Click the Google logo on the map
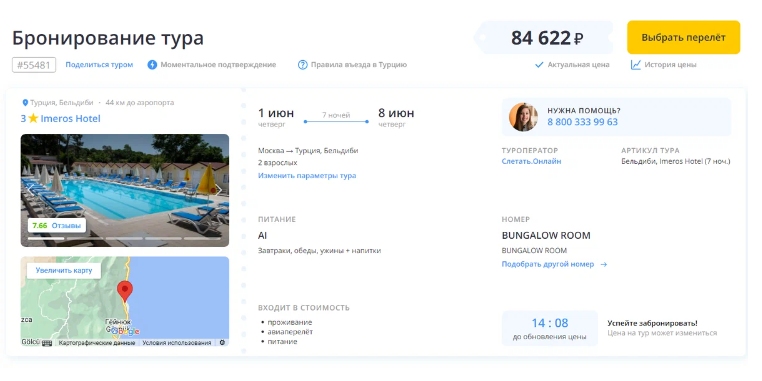The width and height of the screenshot is (762, 381). click(x=125, y=331)
